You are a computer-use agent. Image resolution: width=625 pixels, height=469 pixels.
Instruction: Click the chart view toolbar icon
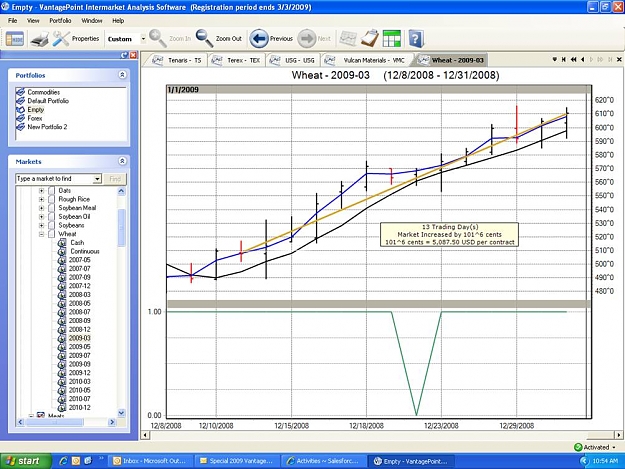[x=348, y=39]
